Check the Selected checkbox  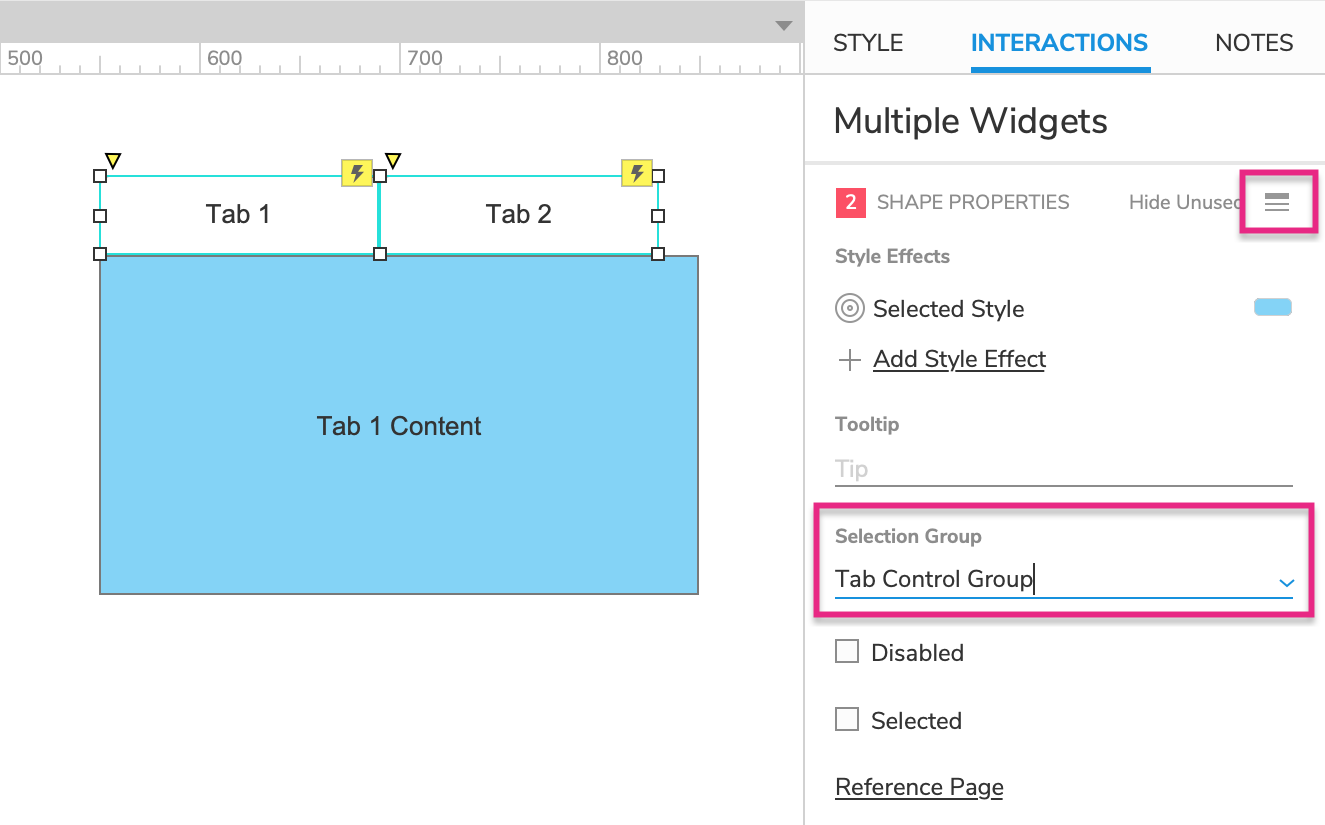847,719
